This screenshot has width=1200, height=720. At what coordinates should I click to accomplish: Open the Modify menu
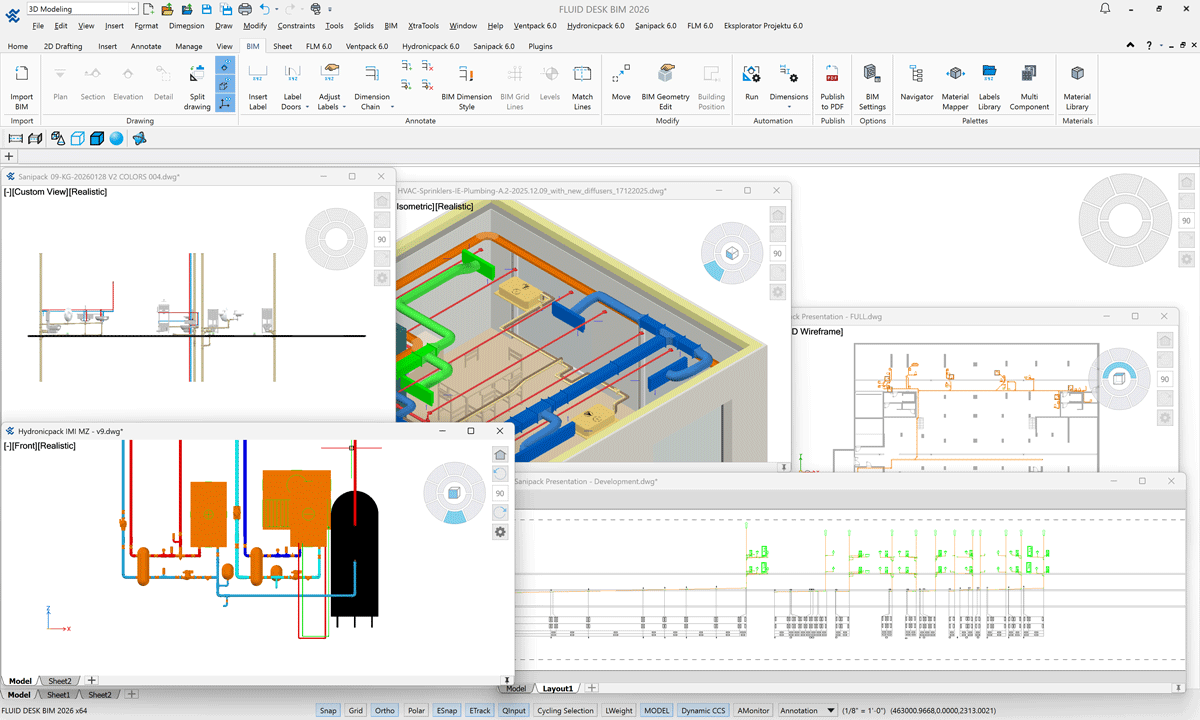pyautogui.click(x=255, y=25)
